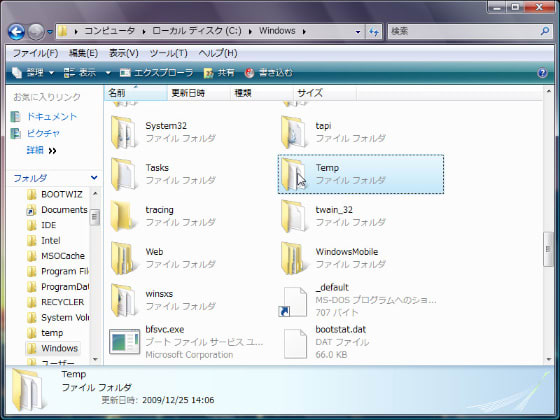This screenshot has width=560, height=420.
Task: Click the large Temp folder preview thumbnail
Action: point(29,390)
